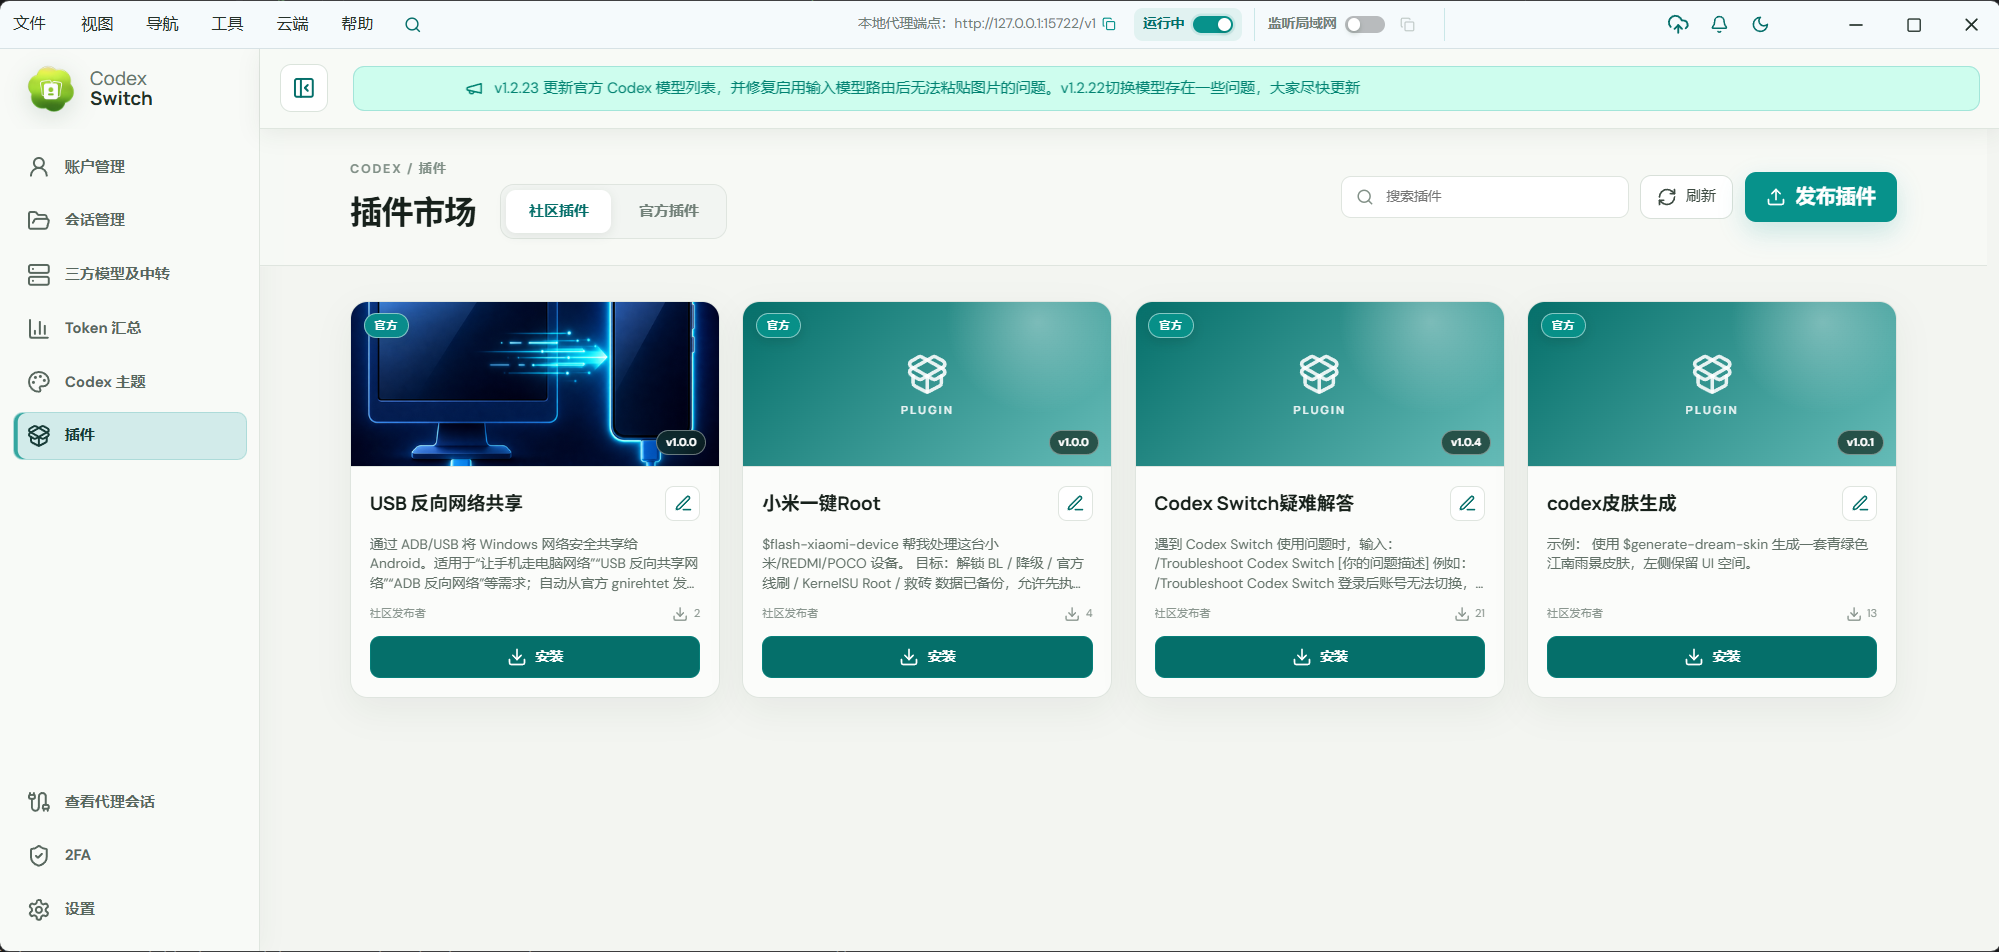Click download count icon on Codex Switch疑难解答 card
Image resolution: width=1999 pixels, height=952 pixels.
(1462, 614)
